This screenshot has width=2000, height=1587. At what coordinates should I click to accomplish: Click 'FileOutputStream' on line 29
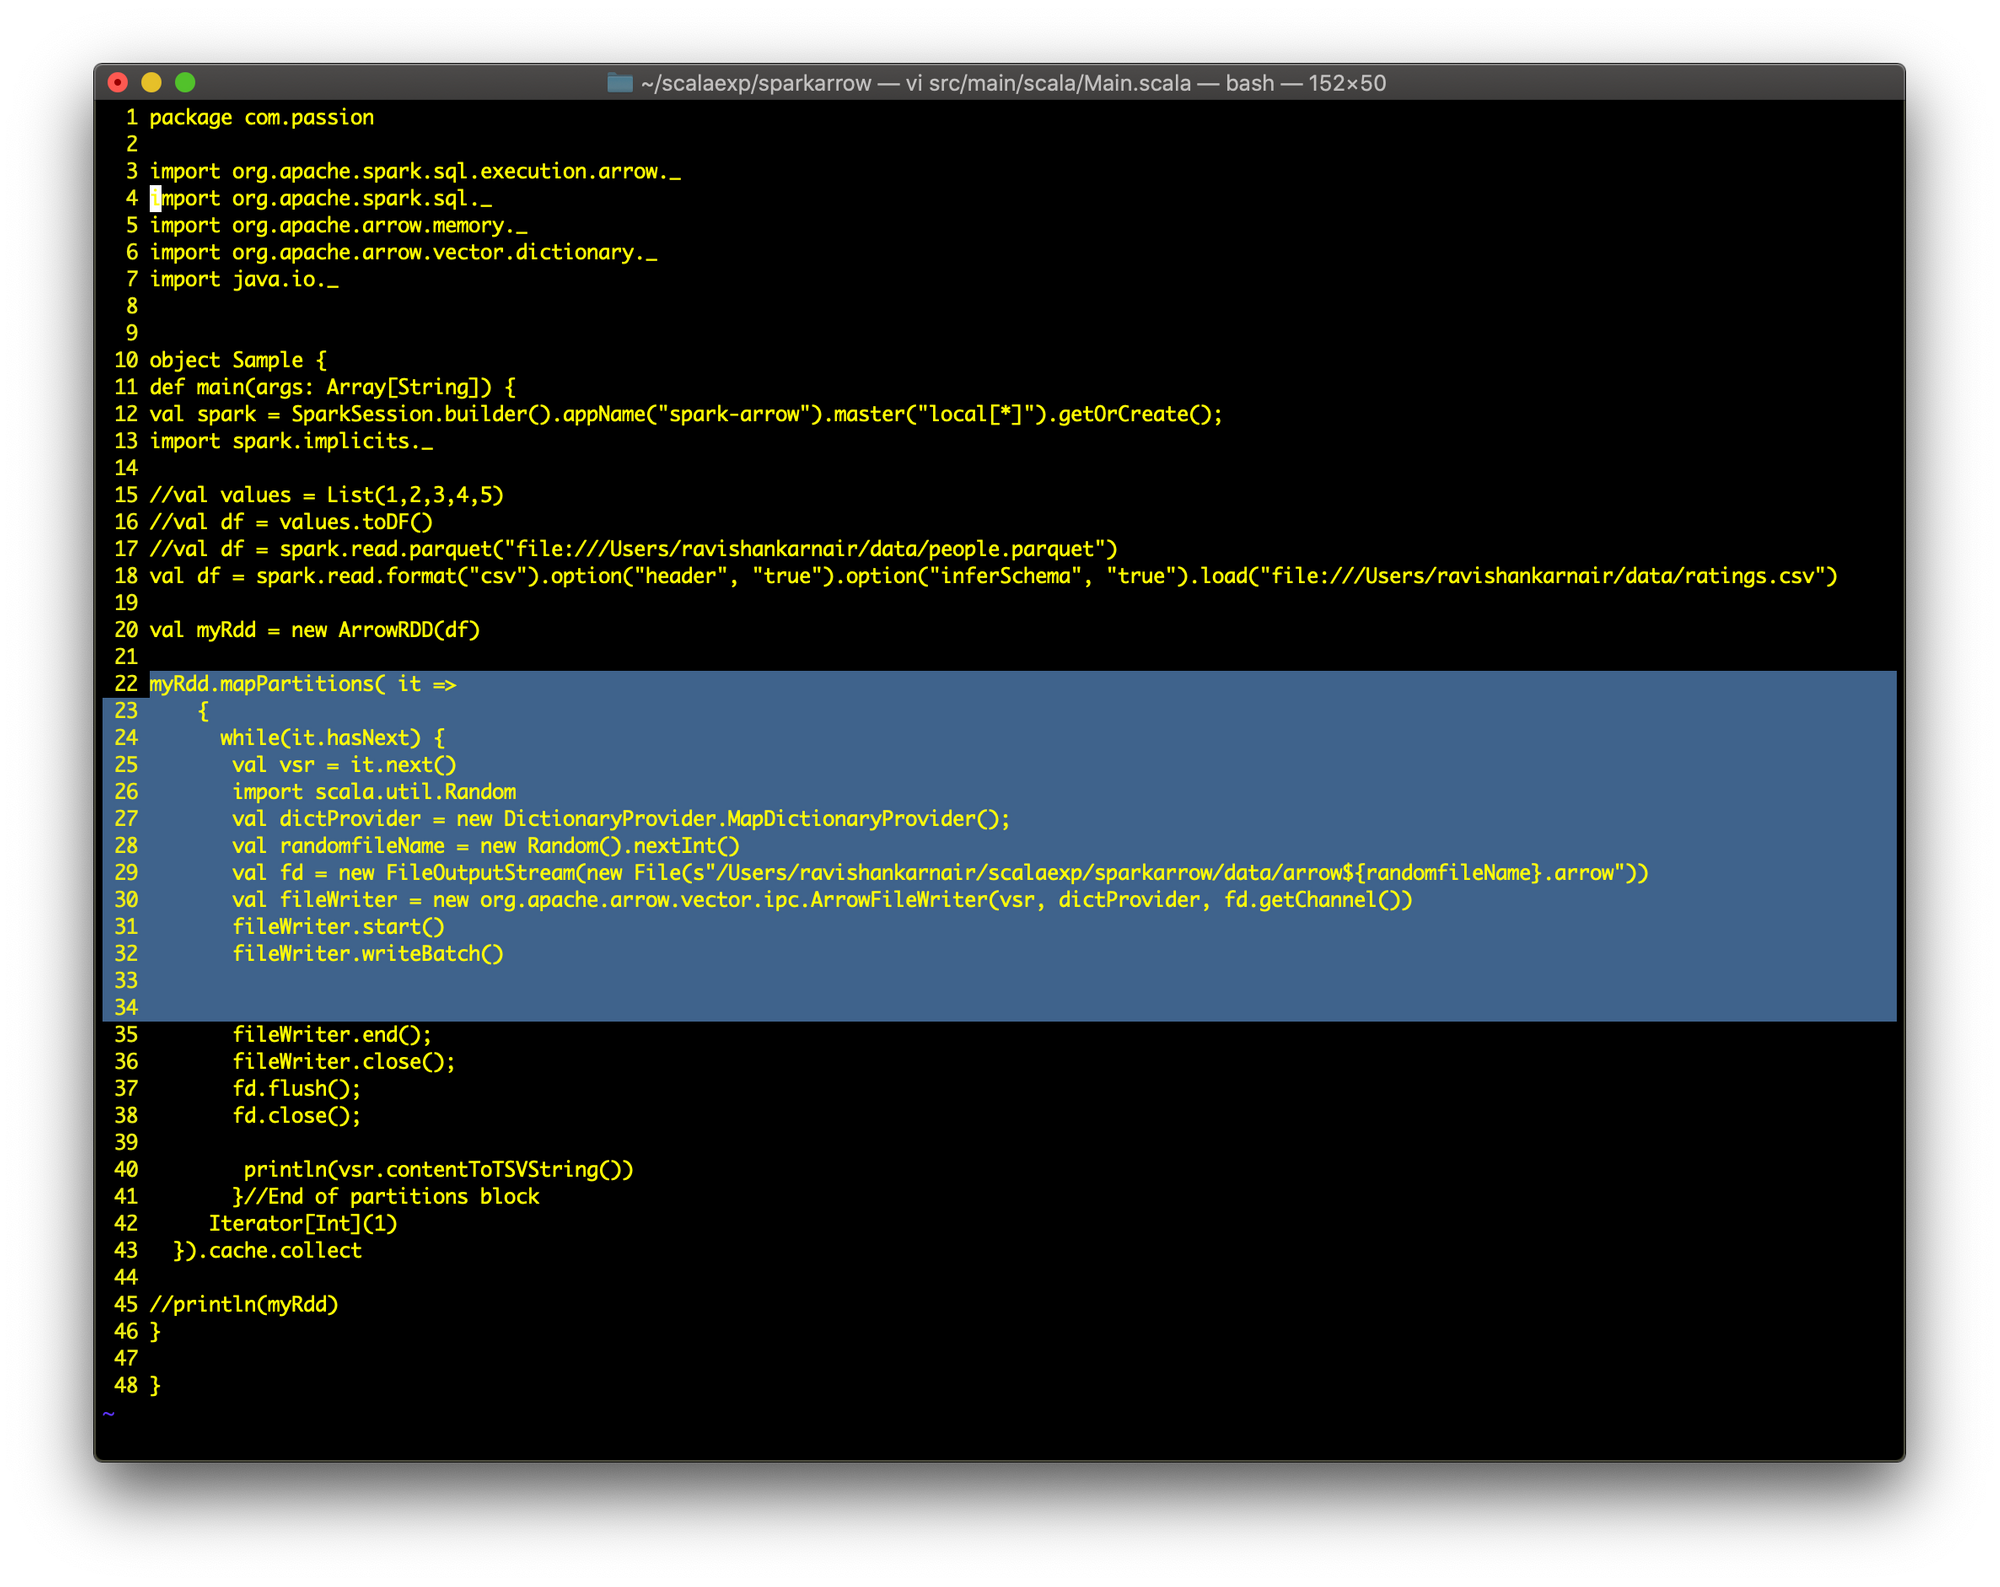tap(480, 873)
